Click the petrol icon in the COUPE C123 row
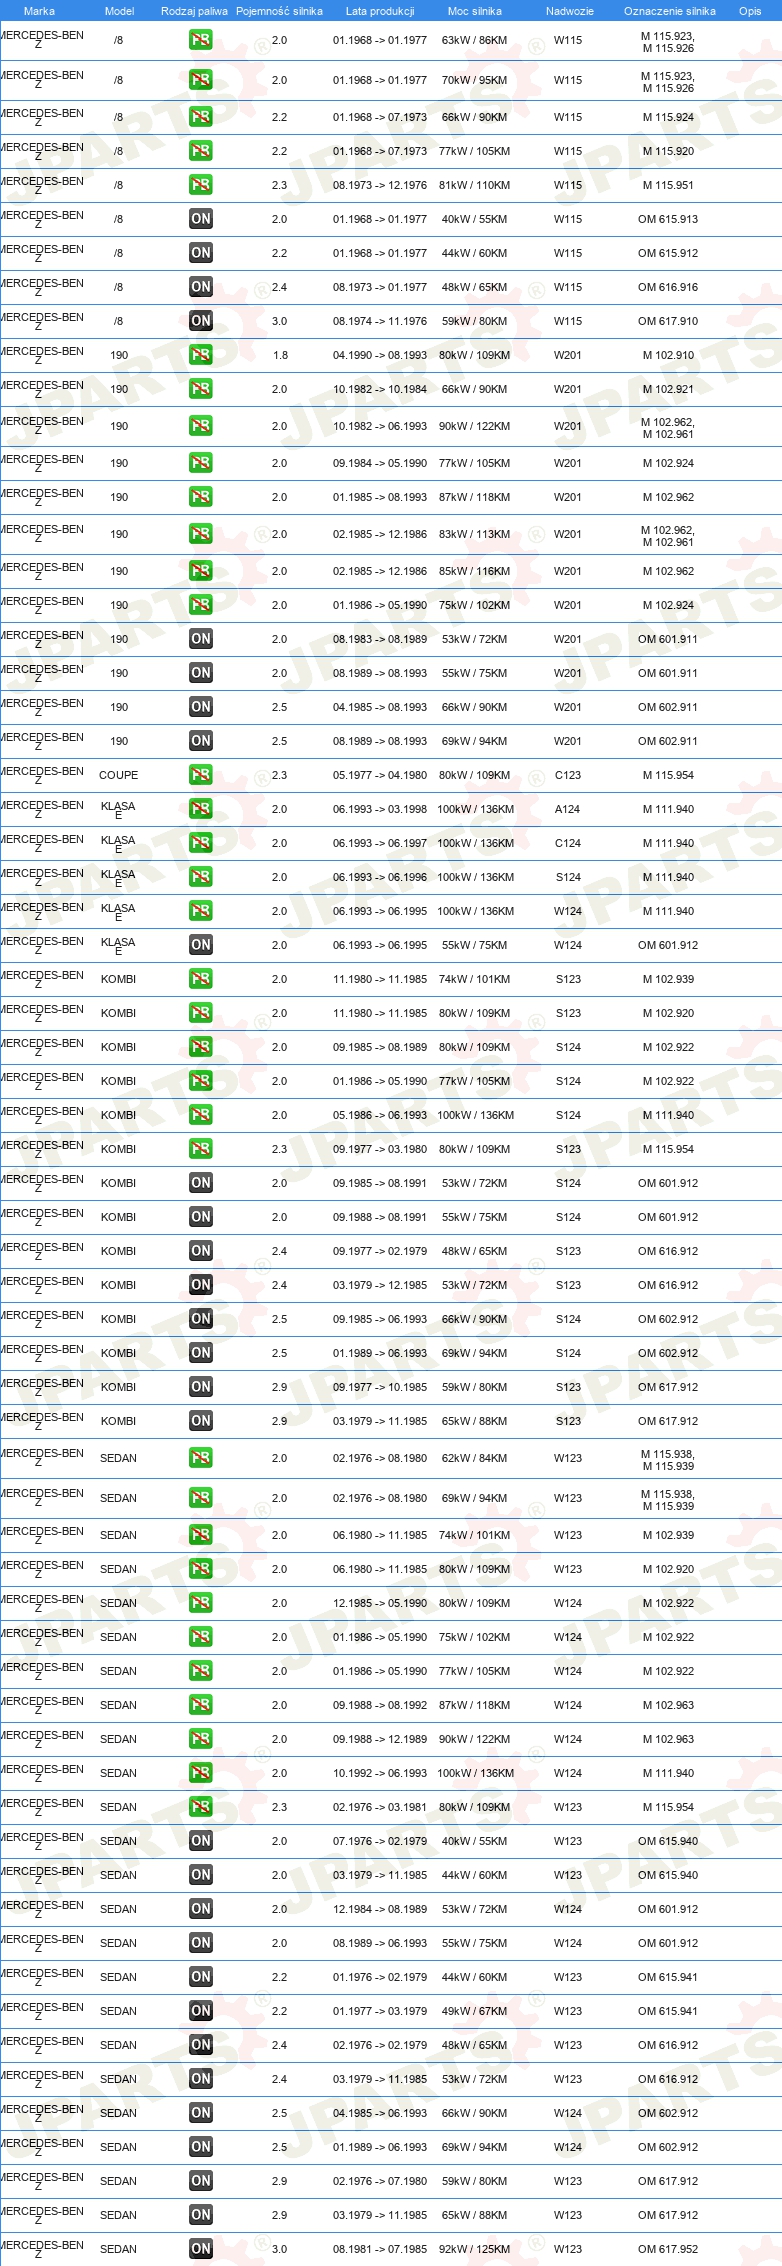The width and height of the screenshot is (782, 2266). point(201,775)
